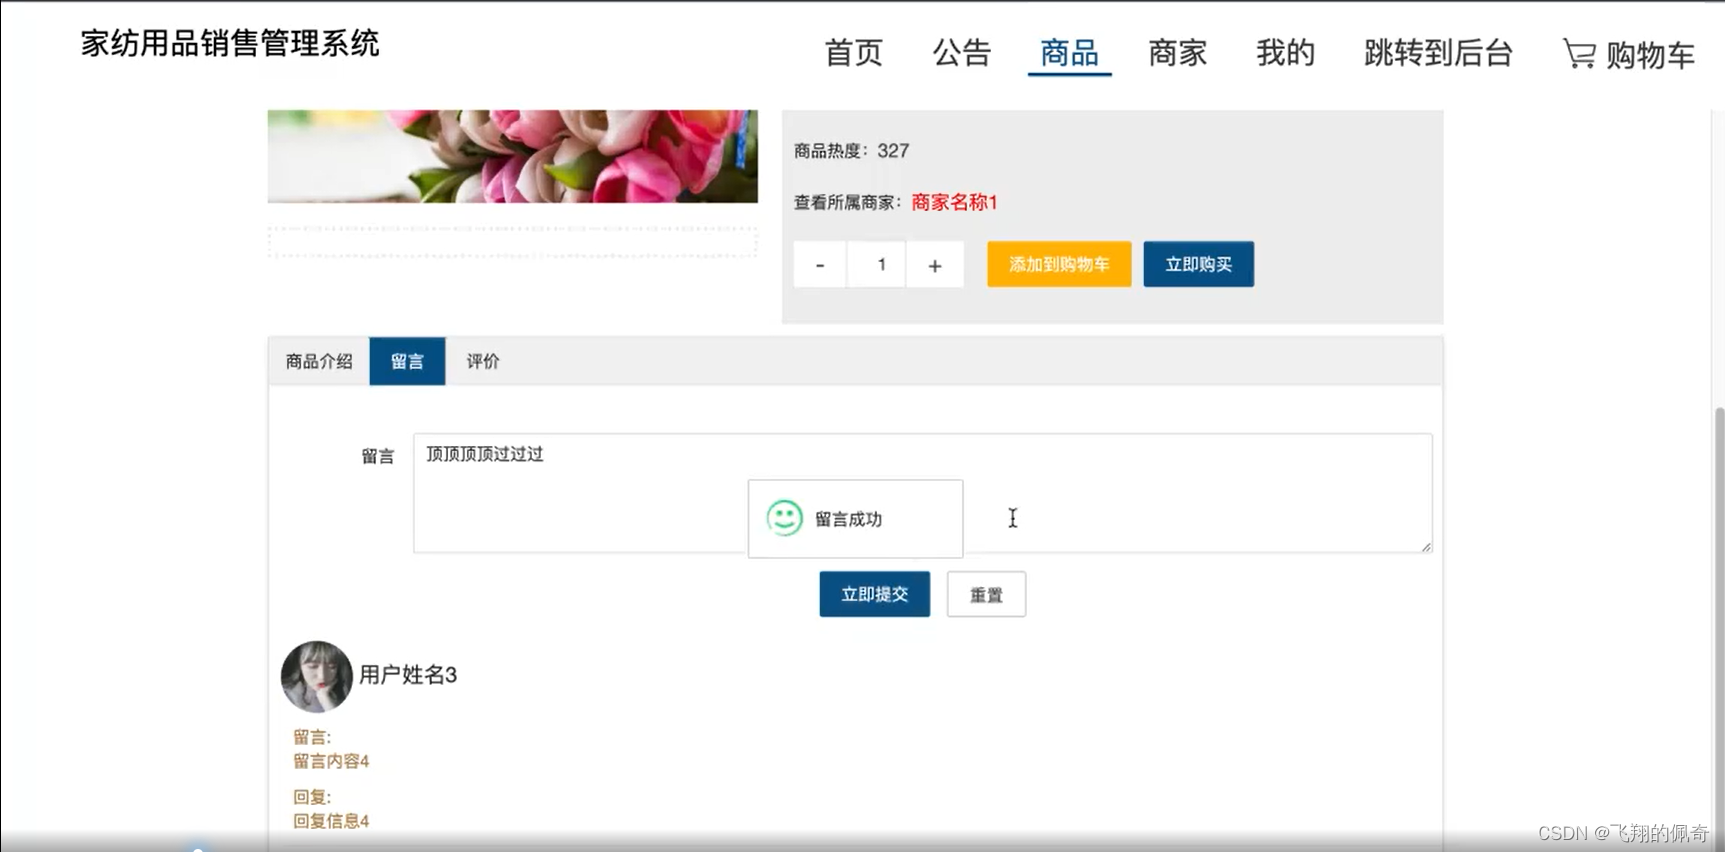Click the quantity input field
The image size is (1725, 852).
877,265
